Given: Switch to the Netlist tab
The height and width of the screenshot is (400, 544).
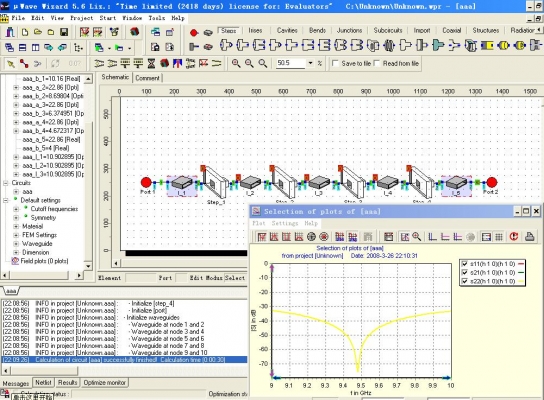Looking at the screenshot, I should (x=43, y=382).
